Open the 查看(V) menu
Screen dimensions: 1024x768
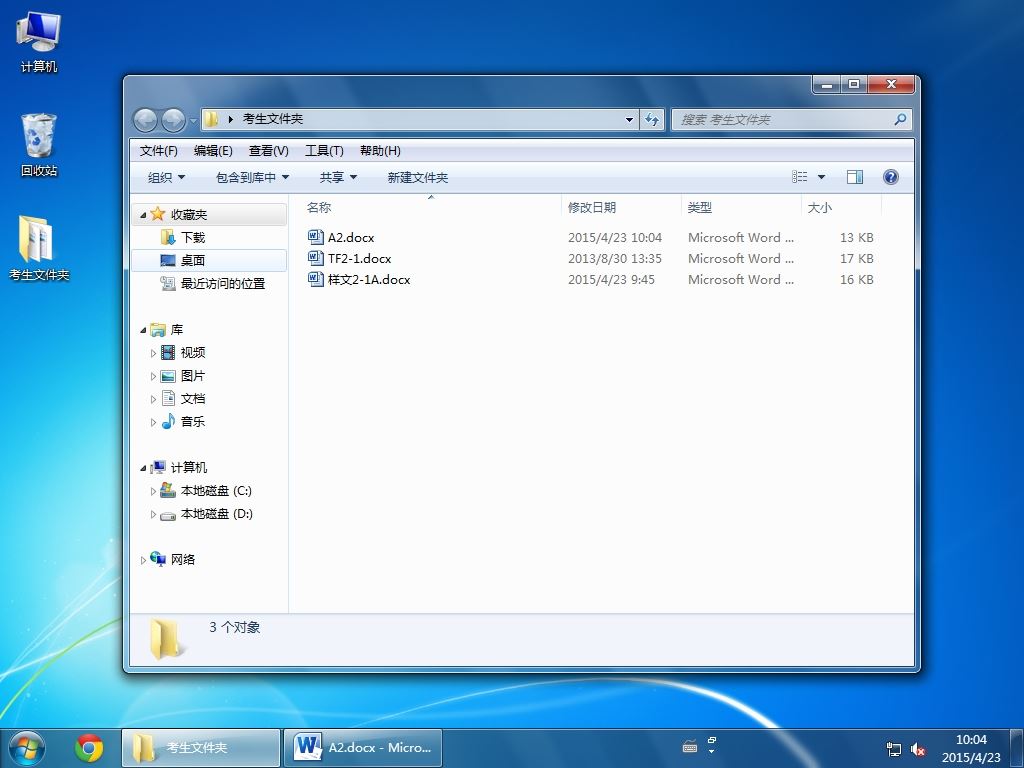[268, 151]
